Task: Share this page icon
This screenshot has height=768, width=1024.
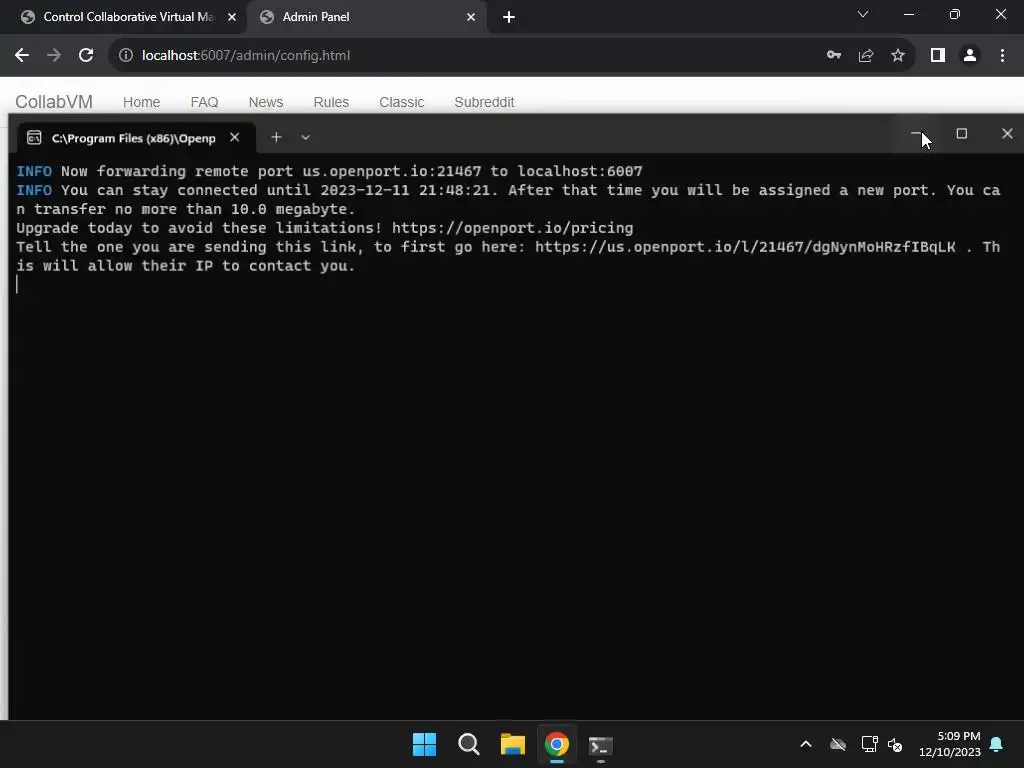Action: [x=866, y=56]
